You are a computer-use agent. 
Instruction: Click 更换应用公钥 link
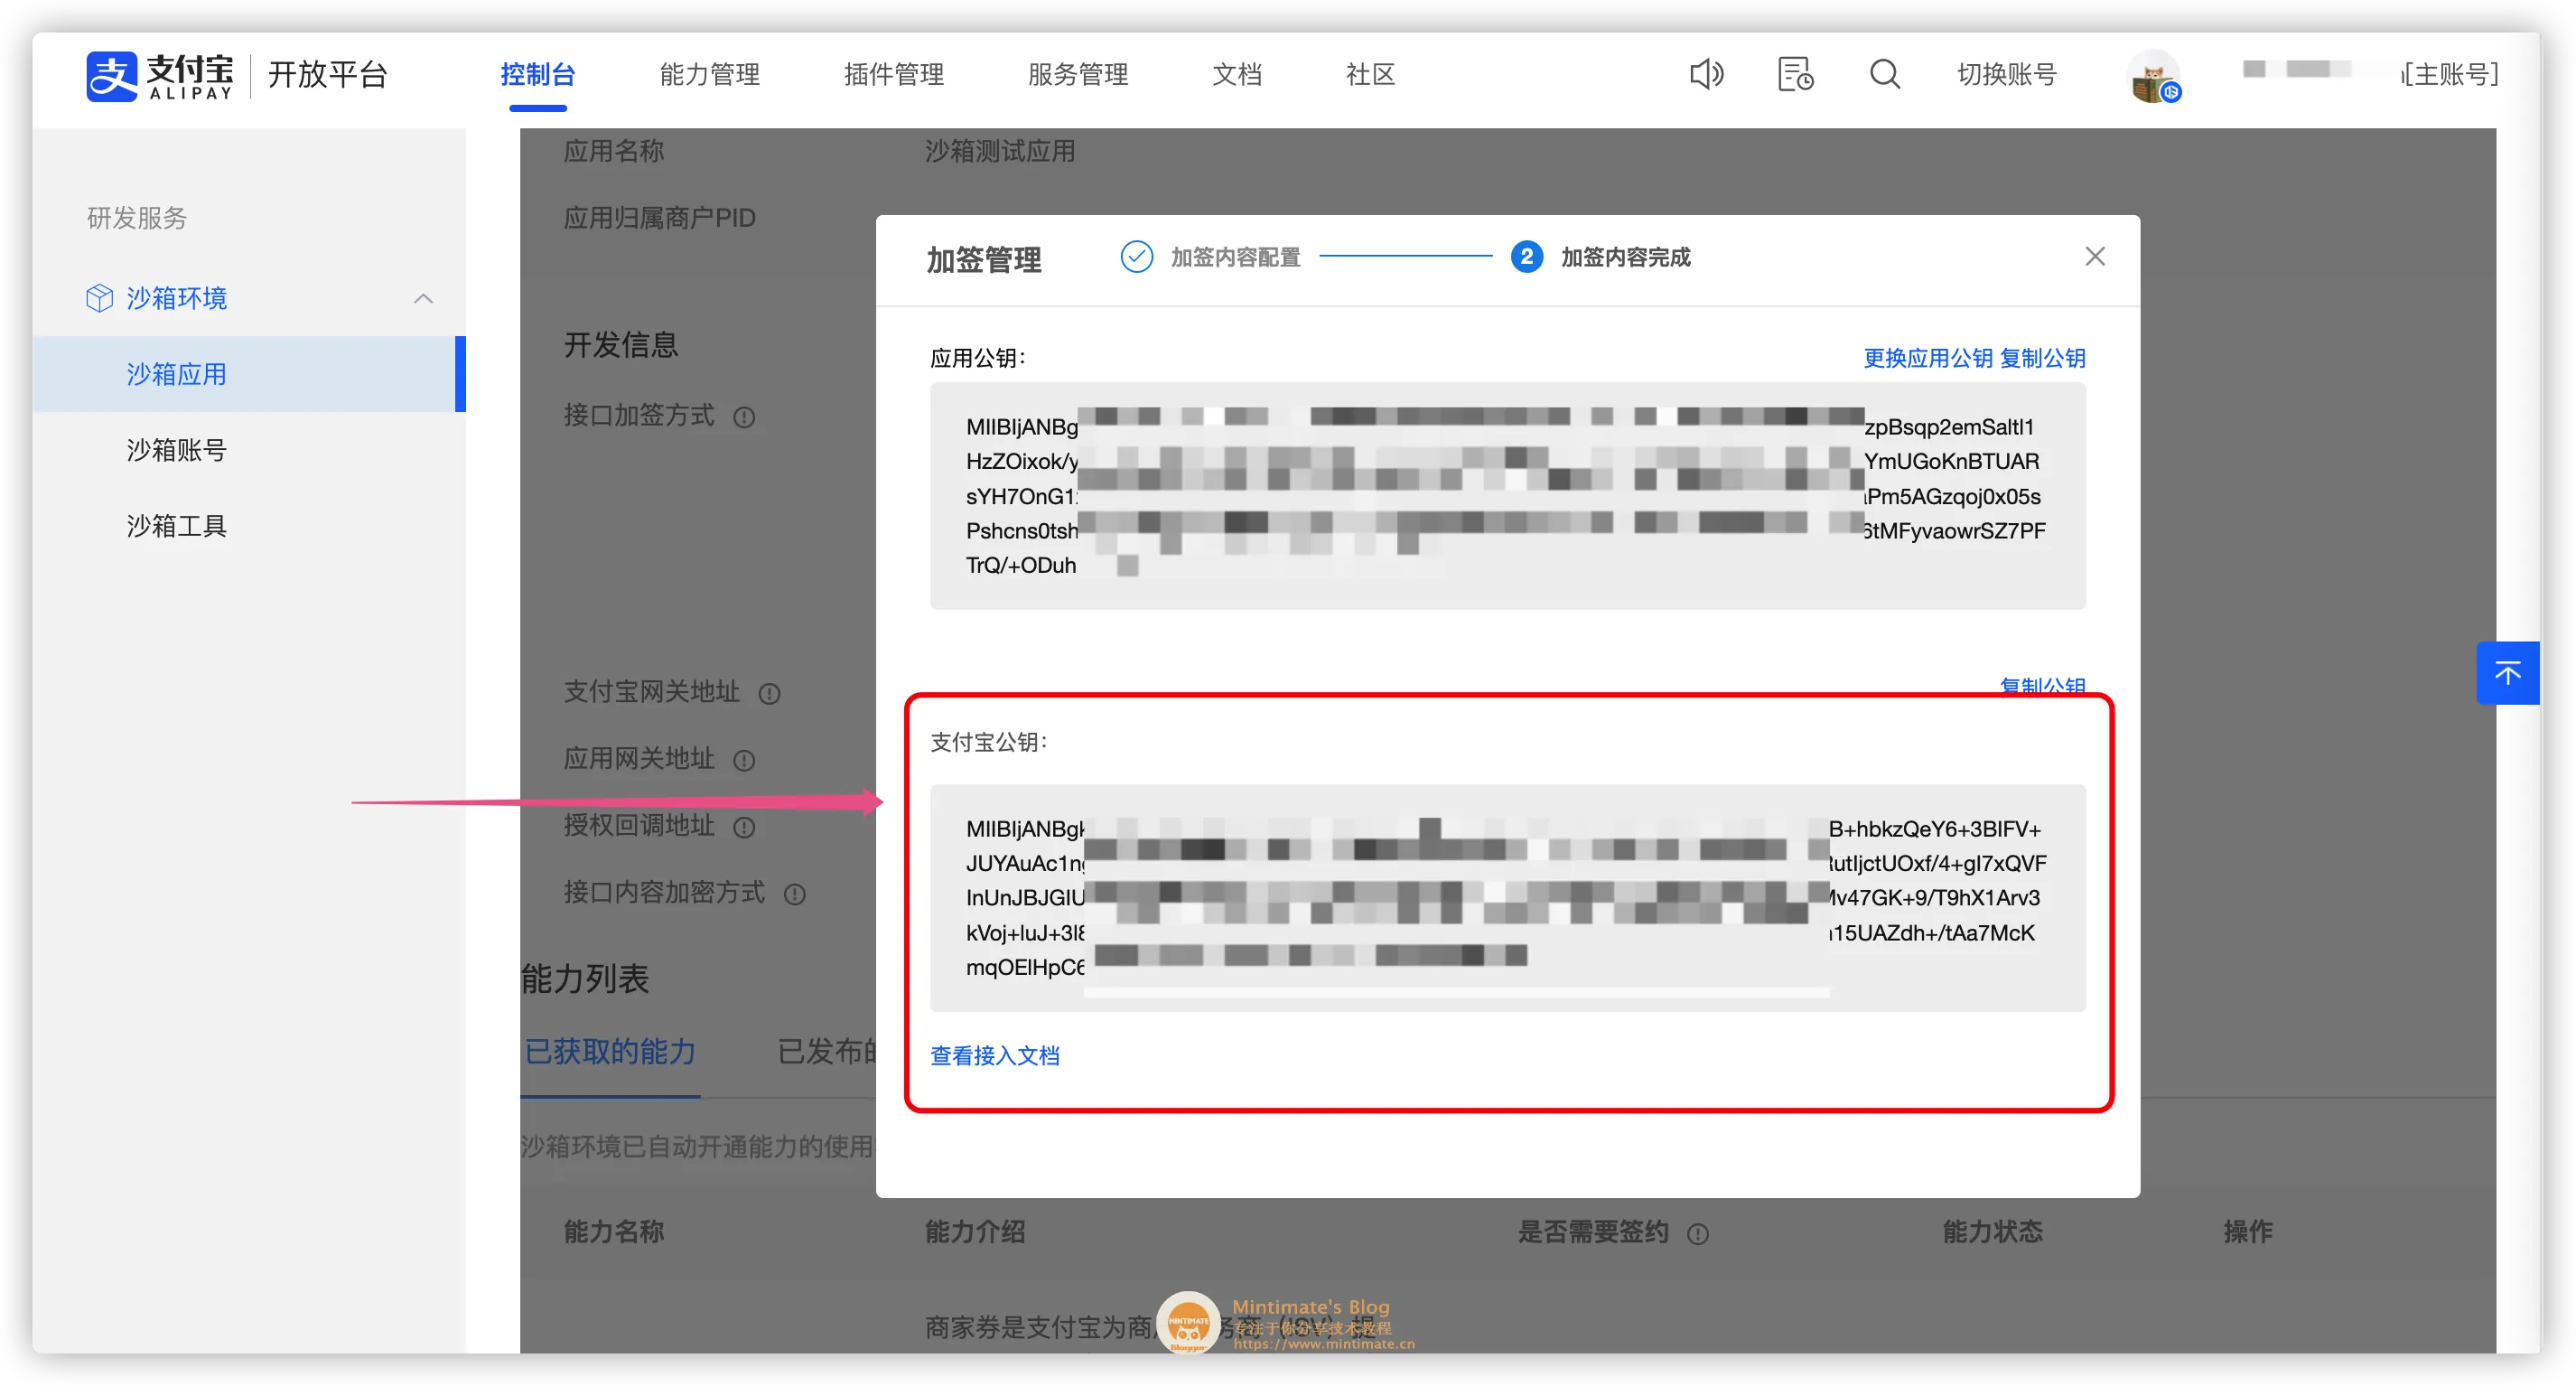pos(1927,358)
